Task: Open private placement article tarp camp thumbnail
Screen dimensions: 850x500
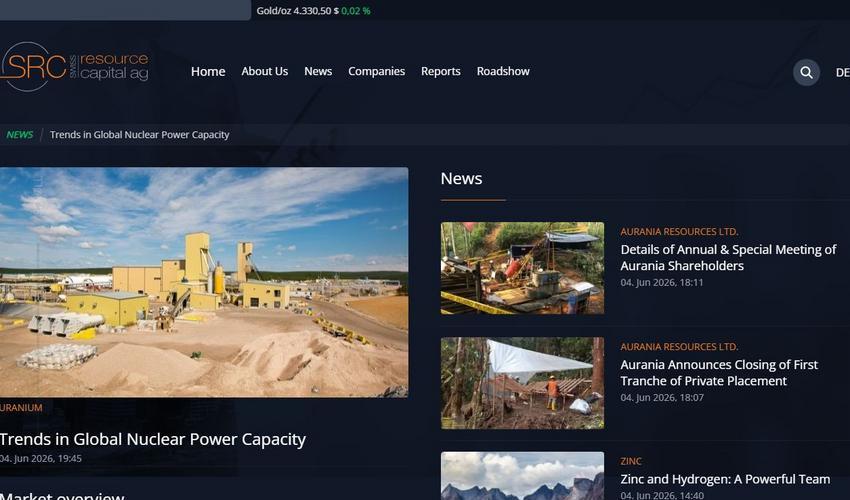Action: pyautogui.click(x=522, y=383)
